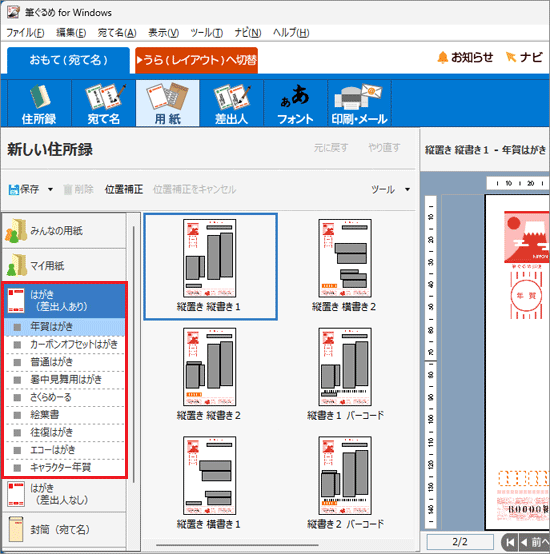The height and width of the screenshot is (554, 550).
Task: Click the app icon in title bar
Action: 13,12
